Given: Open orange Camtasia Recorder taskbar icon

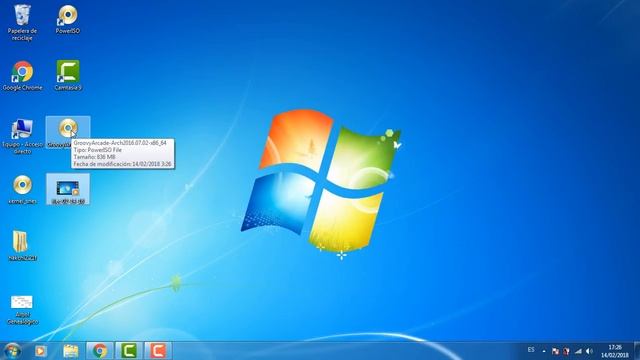Looking at the screenshot, I should 158,351.
